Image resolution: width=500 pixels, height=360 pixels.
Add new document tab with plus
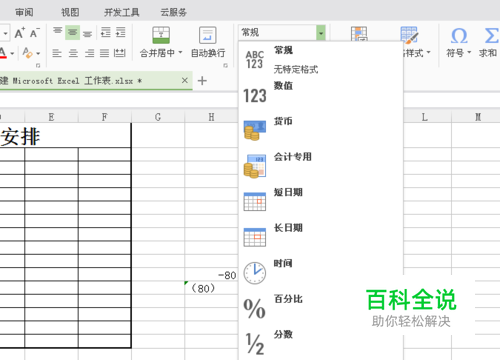(202, 81)
